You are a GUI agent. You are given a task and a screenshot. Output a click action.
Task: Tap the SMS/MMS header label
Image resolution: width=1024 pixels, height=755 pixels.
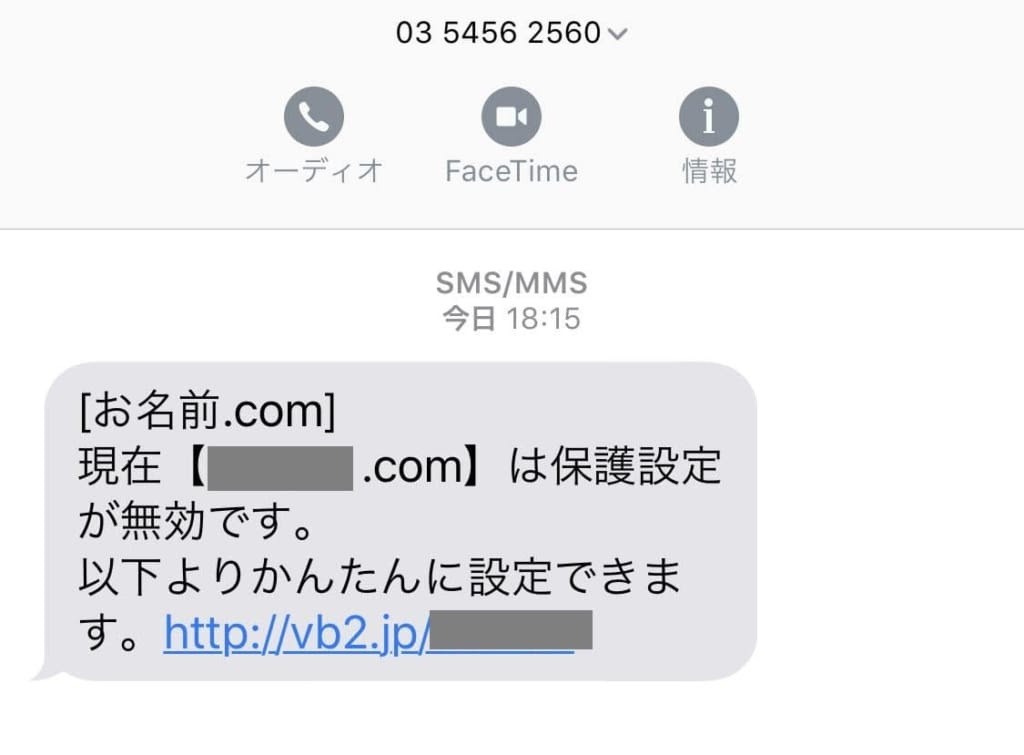pos(511,283)
